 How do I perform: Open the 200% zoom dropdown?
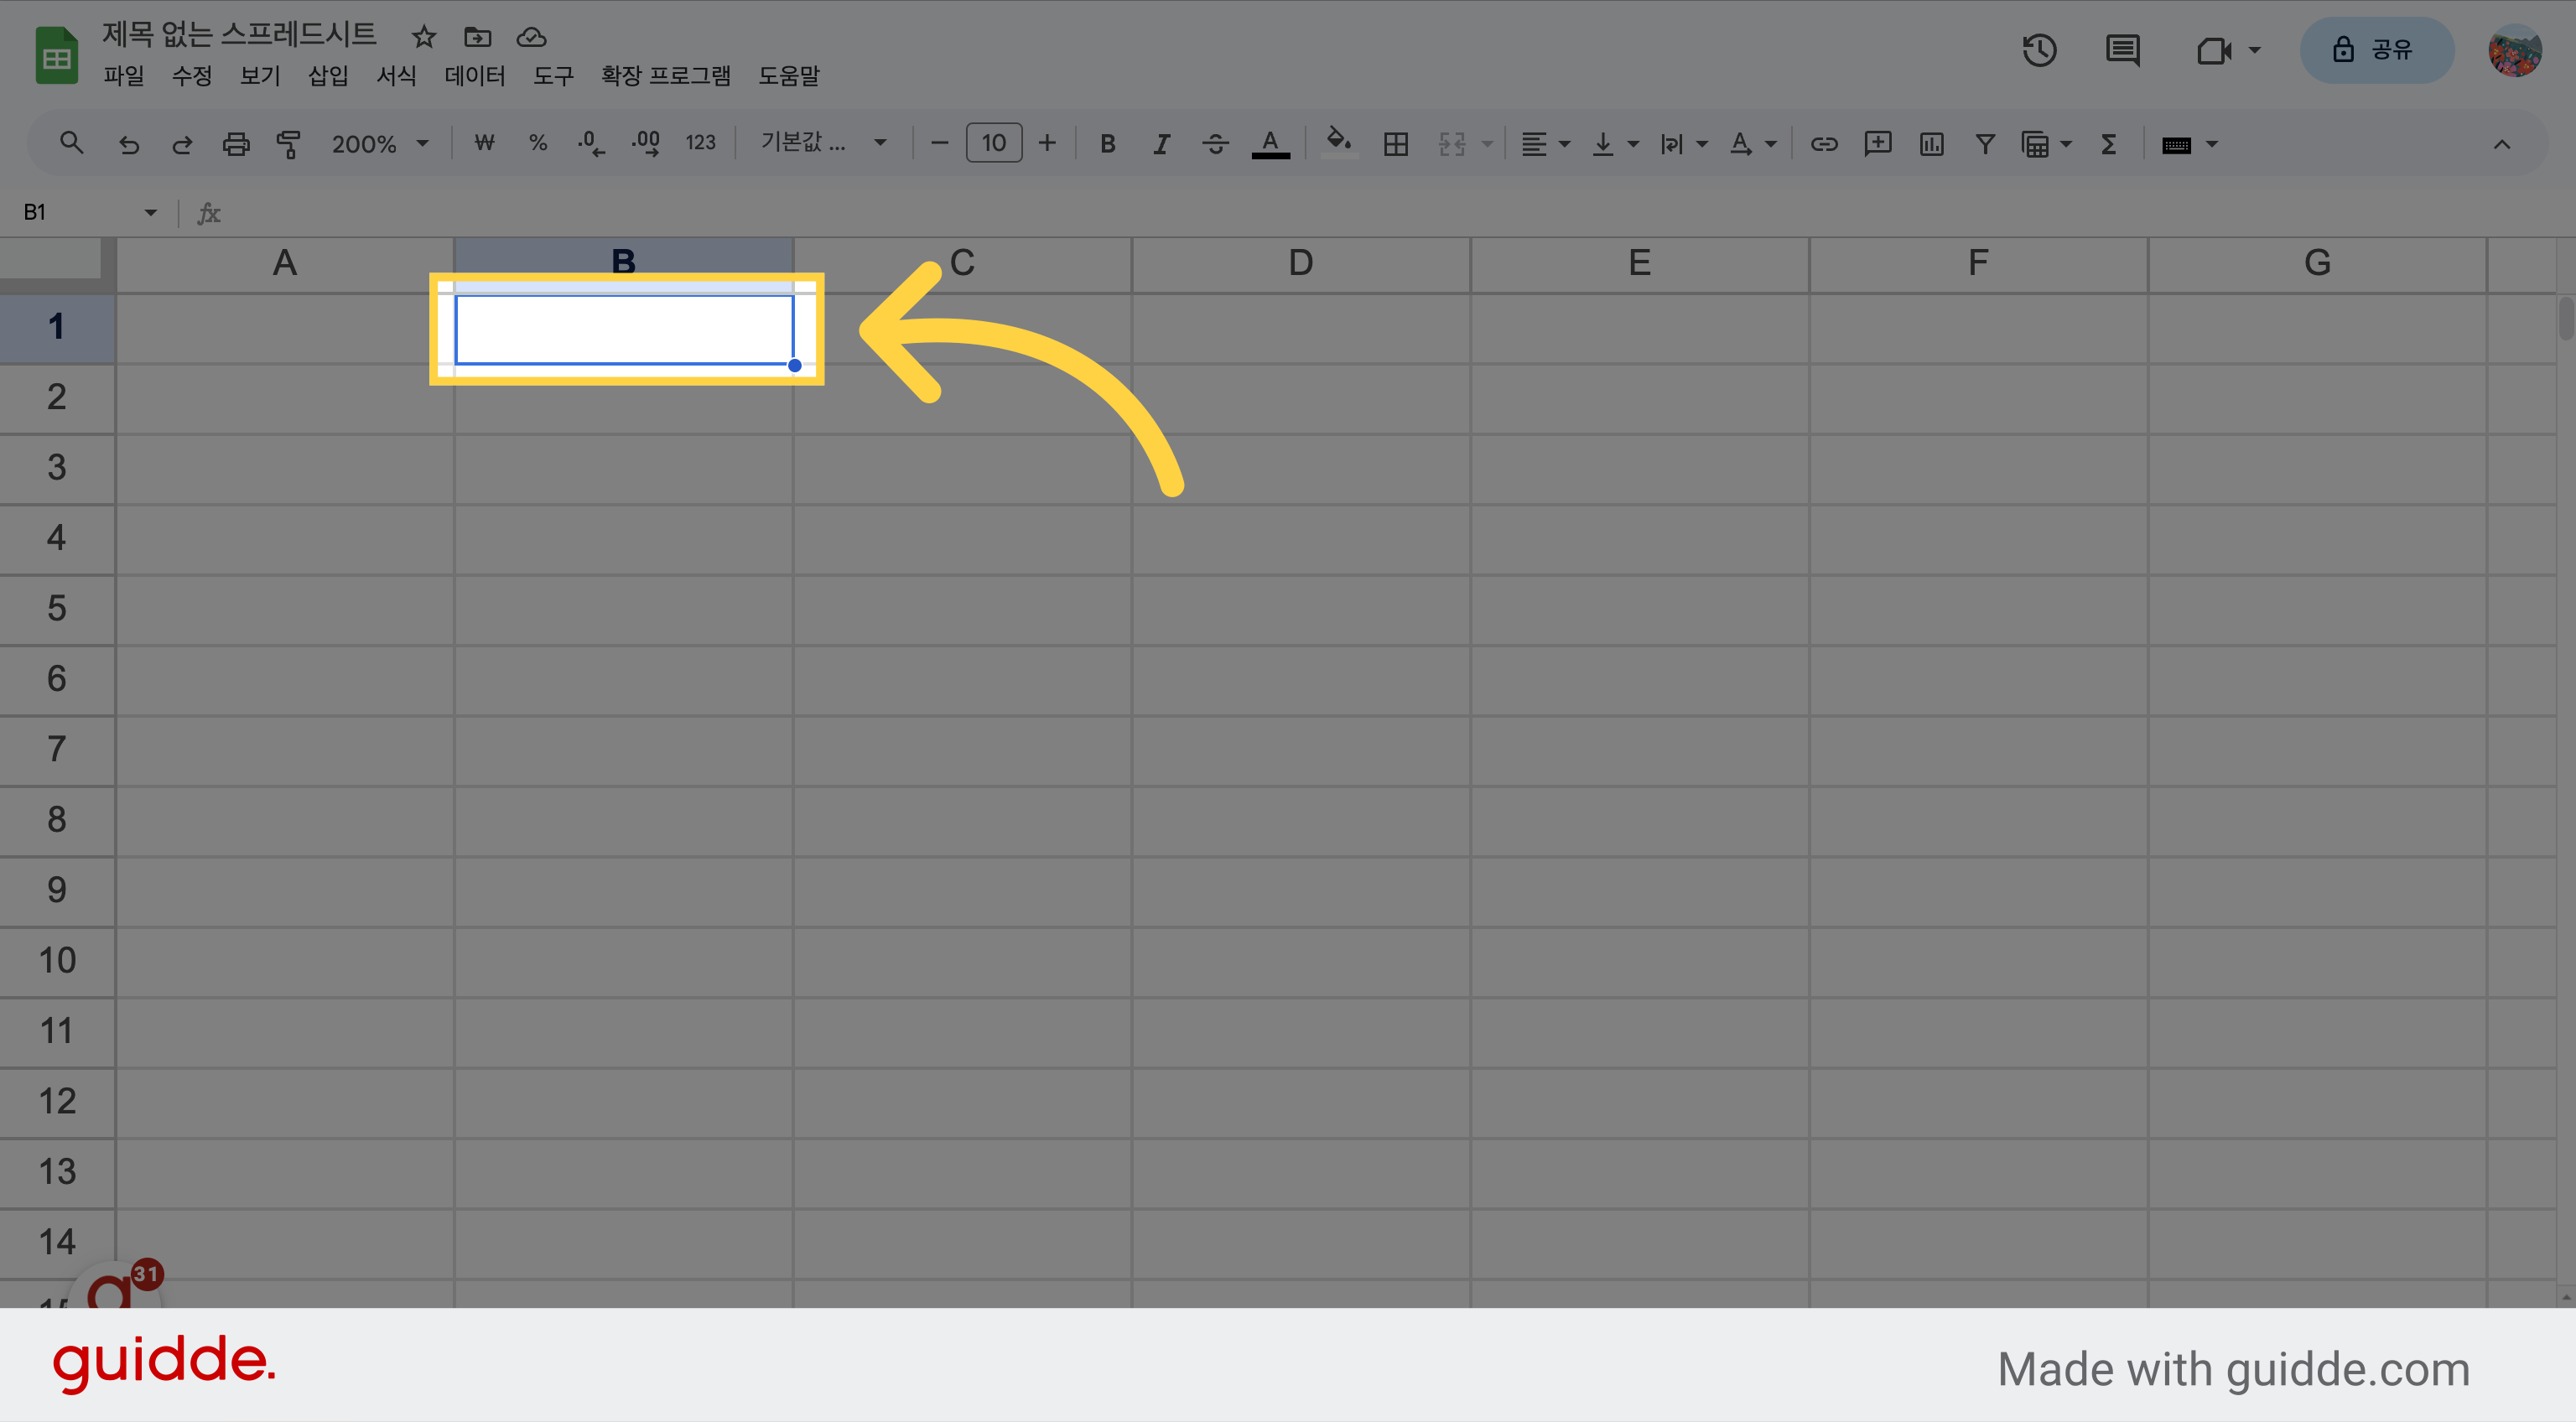click(380, 144)
